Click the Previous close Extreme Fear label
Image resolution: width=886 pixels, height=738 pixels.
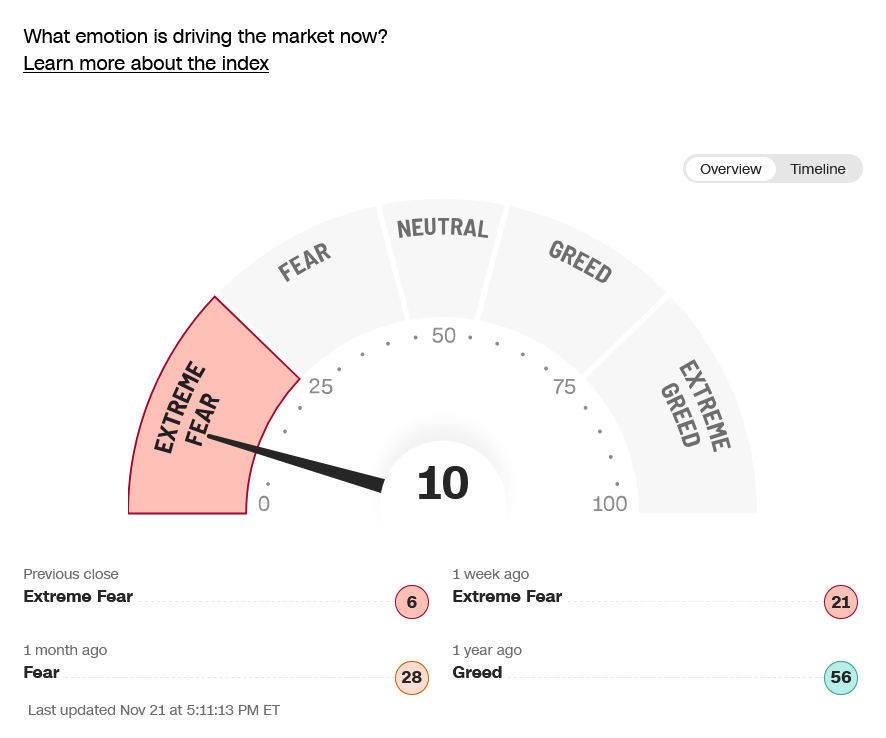78,597
